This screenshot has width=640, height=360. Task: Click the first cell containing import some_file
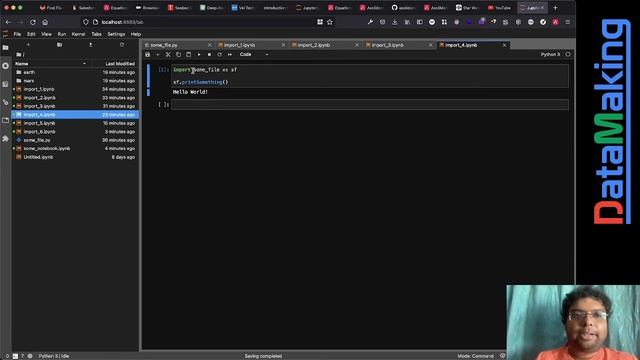tap(370, 76)
